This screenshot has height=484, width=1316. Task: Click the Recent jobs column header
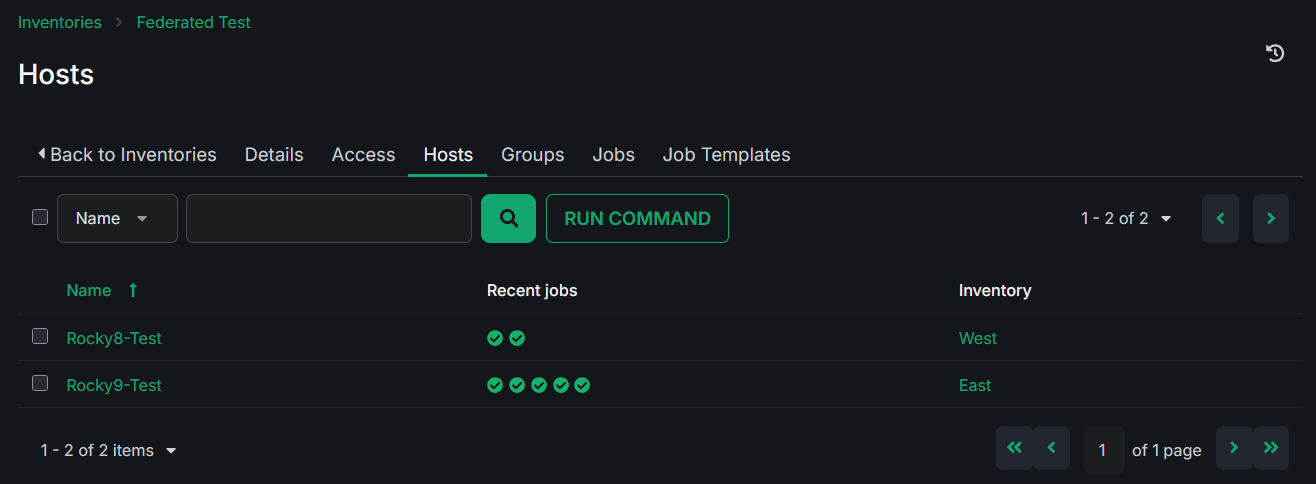click(532, 290)
